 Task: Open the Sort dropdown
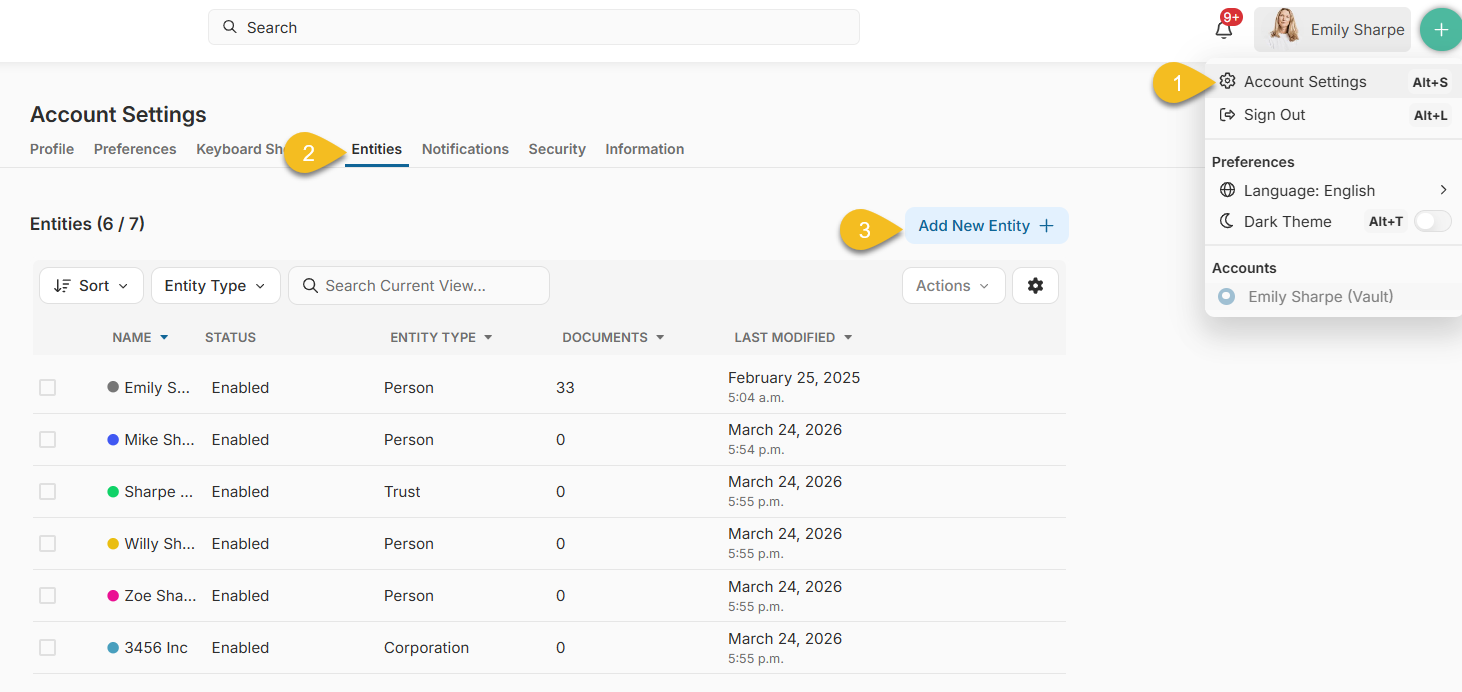pyautogui.click(x=91, y=285)
